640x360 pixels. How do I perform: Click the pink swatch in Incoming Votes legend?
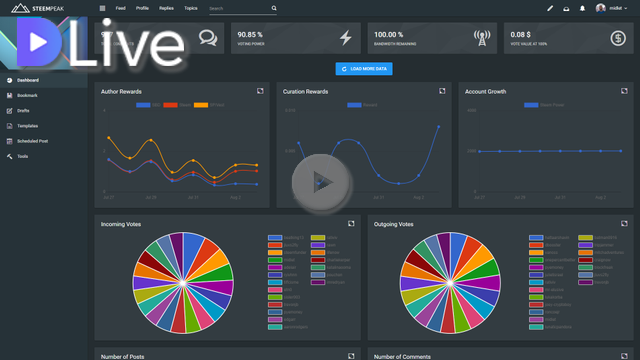pyautogui.click(x=275, y=290)
